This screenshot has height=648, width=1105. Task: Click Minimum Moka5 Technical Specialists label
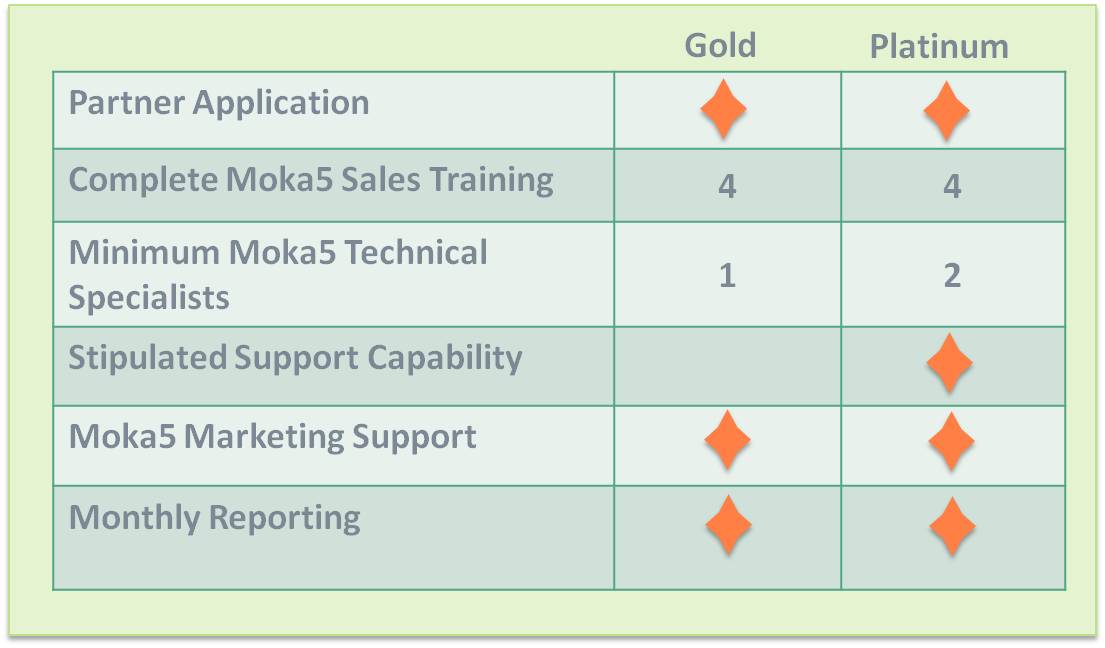pyautogui.click(x=278, y=275)
